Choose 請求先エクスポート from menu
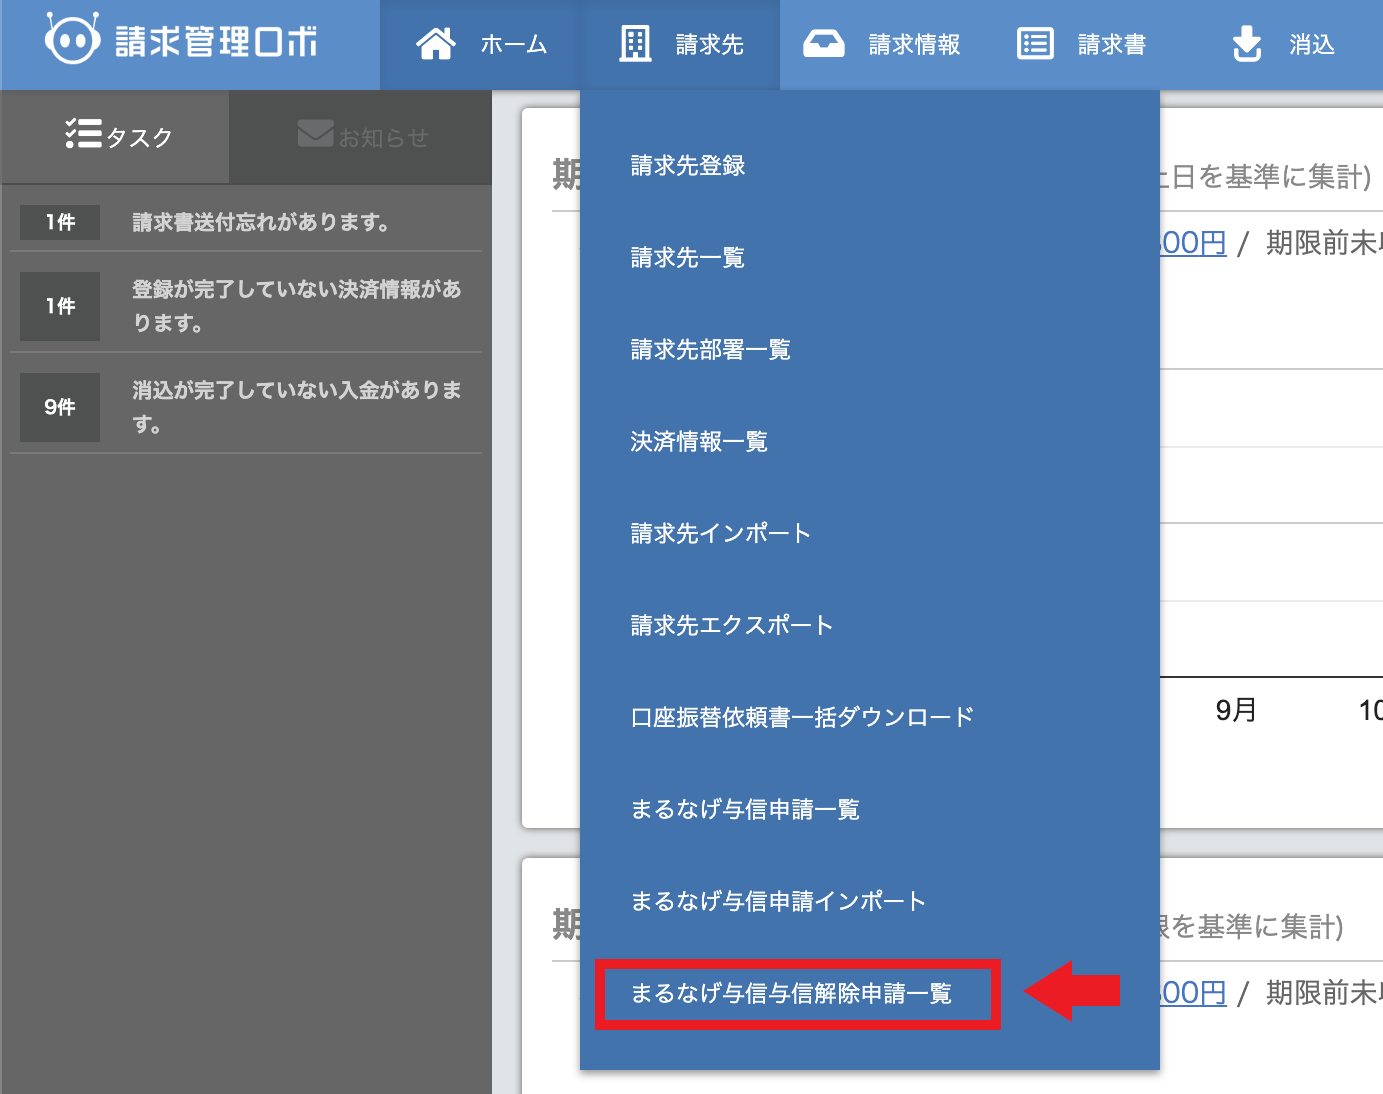Viewport: 1383px width, 1094px height. pos(732,626)
